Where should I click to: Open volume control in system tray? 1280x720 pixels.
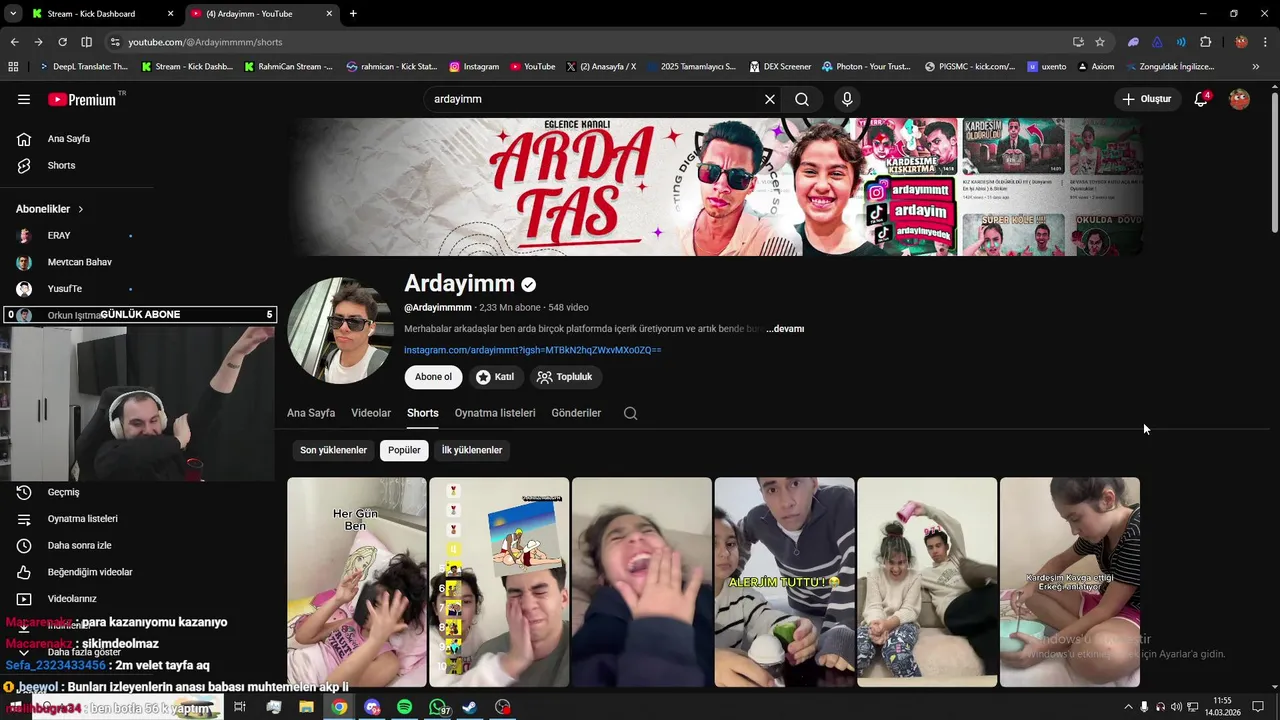click(1177, 707)
